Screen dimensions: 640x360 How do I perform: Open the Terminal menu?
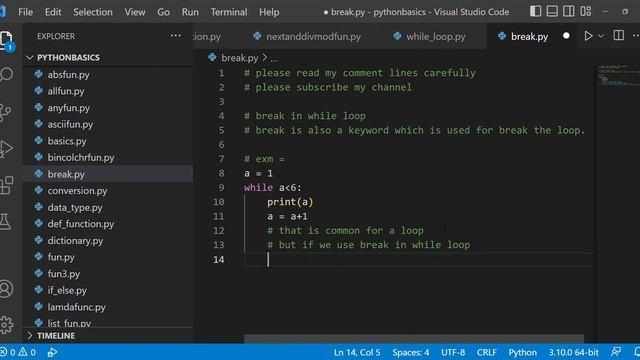pyautogui.click(x=229, y=12)
